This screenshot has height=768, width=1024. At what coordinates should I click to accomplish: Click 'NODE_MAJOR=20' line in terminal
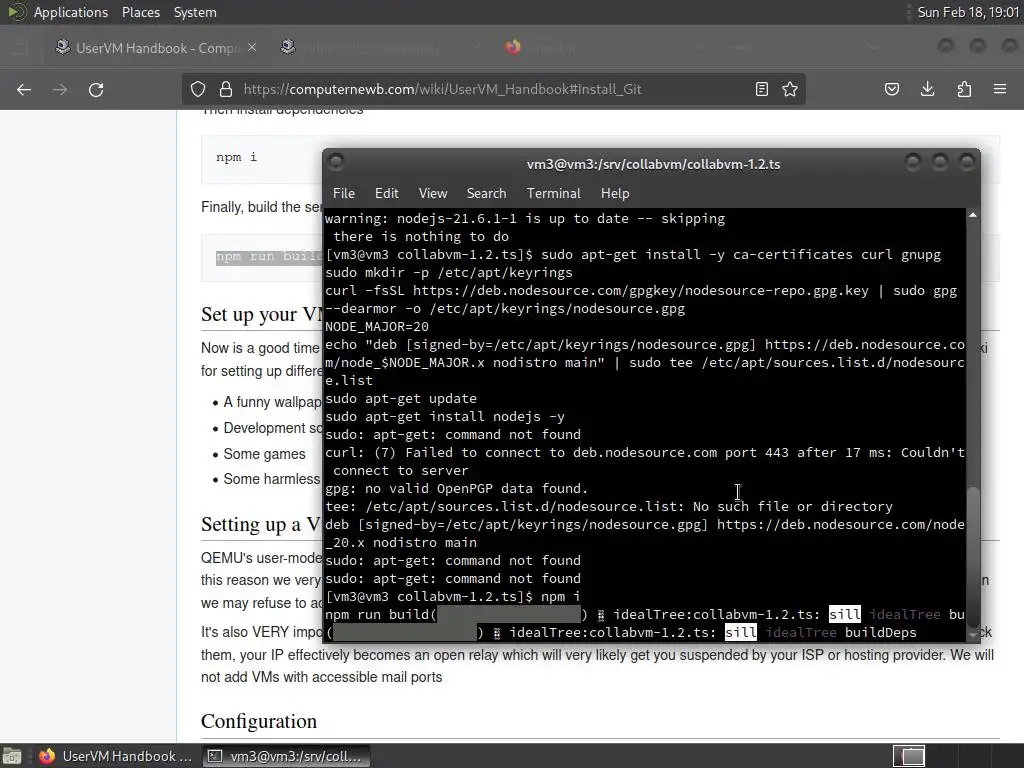[x=377, y=327]
